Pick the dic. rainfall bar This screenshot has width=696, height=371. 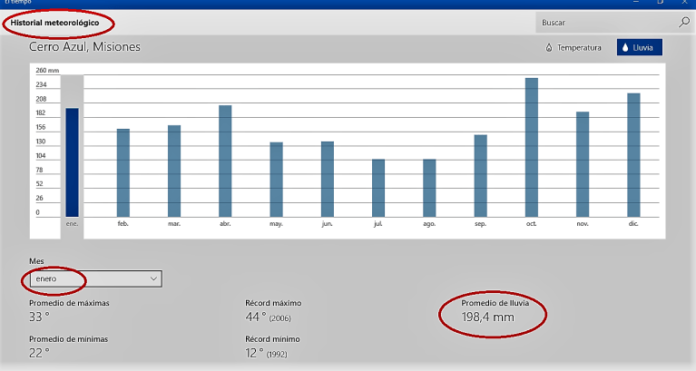pos(633,155)
